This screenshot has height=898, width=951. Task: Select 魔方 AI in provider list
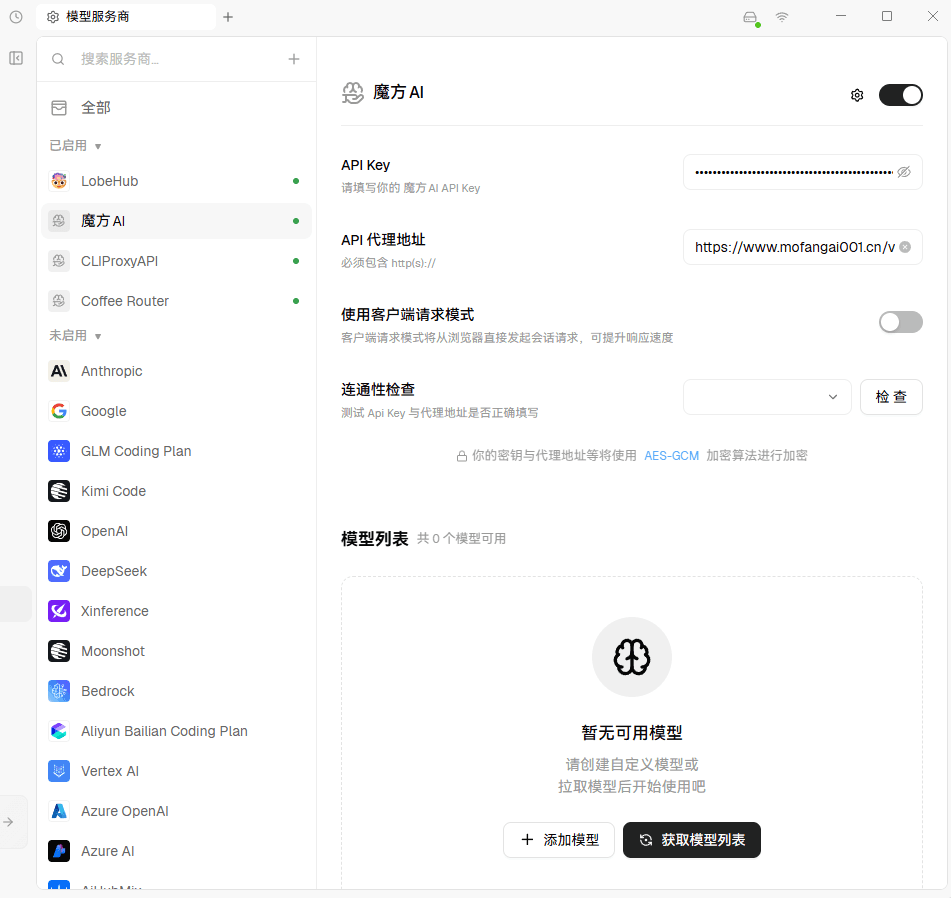pos(176,221)
